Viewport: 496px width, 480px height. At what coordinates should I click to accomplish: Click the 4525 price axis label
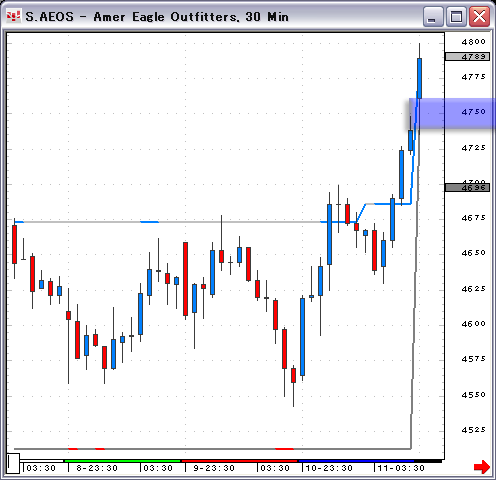tap(473, 430)
